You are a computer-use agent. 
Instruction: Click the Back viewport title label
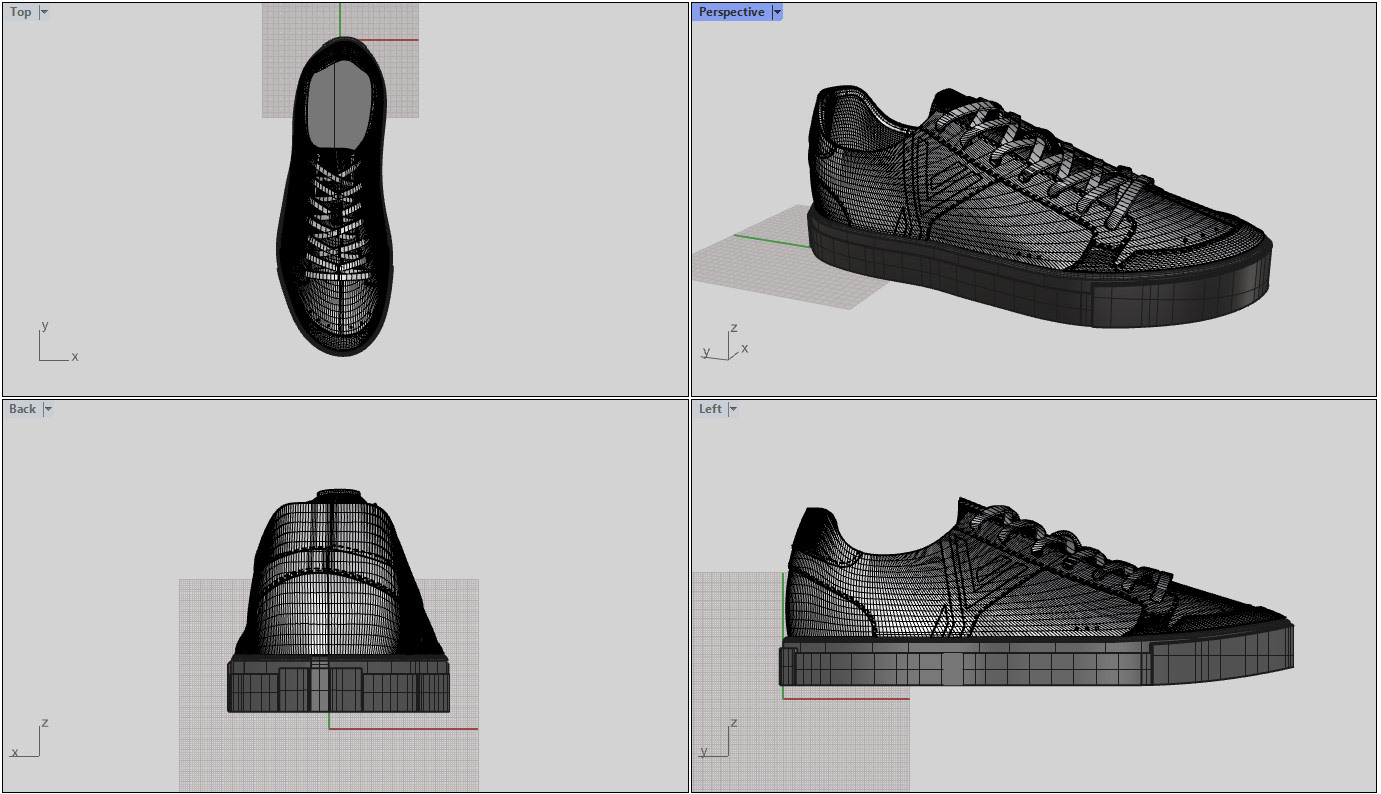tap(22, 409)
